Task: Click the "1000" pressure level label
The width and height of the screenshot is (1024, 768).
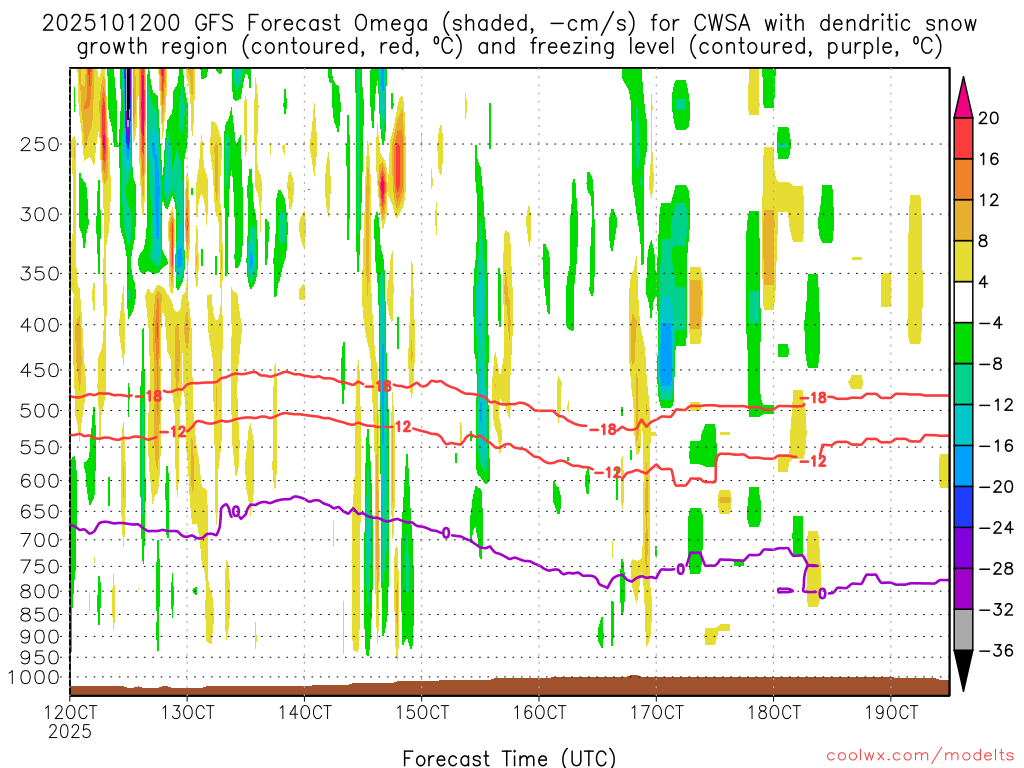Action: click(x=35, y=678)
